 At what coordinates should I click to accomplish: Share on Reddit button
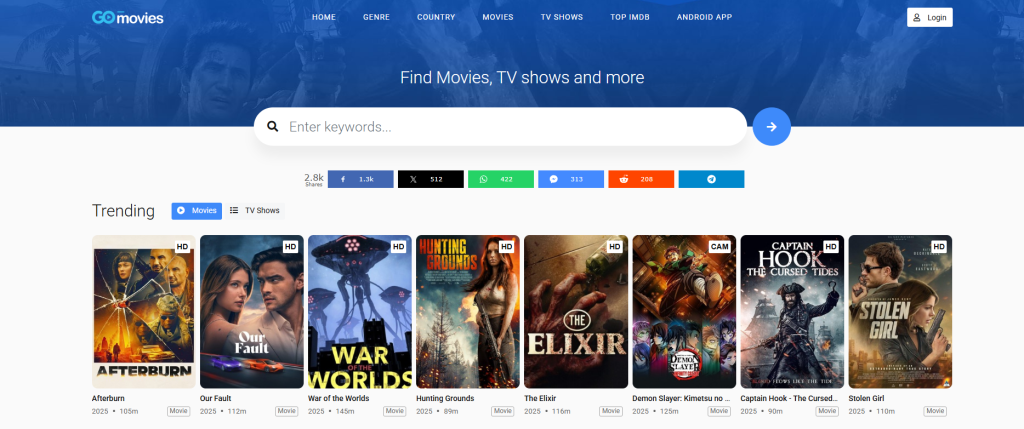pyautogui.click(x=641, y=179)
